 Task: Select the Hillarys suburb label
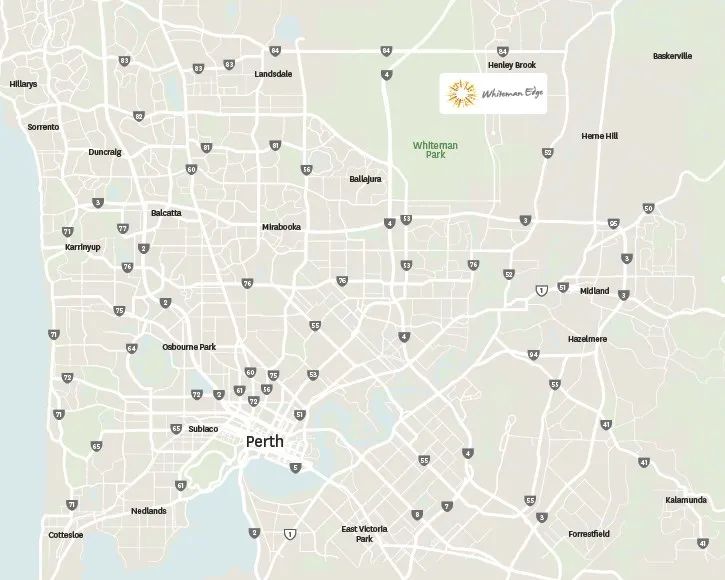(23, 84)
